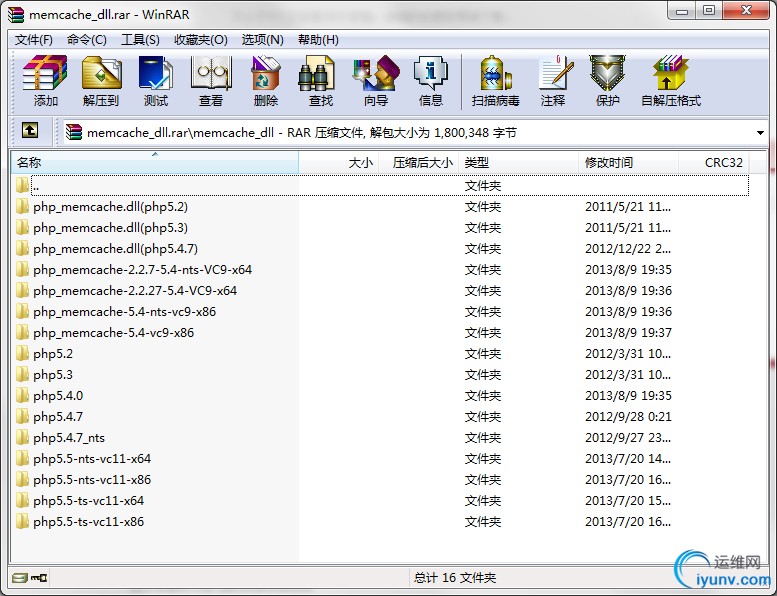777x596 pixels.
Task: Open the 帮助(H) menu
Action: 318,40
